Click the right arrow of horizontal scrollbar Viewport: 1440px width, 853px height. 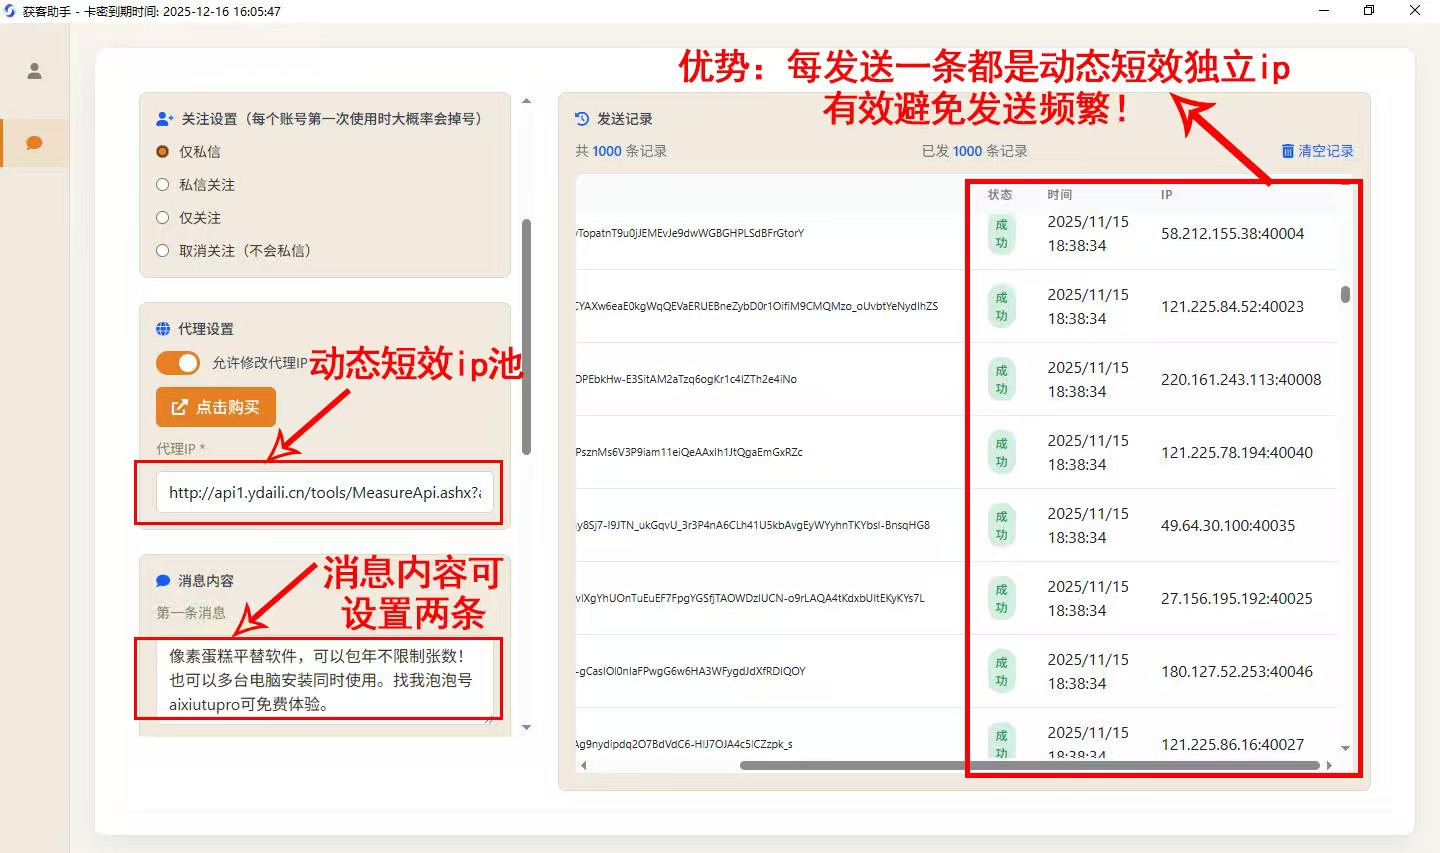[x=1329, y=766]
